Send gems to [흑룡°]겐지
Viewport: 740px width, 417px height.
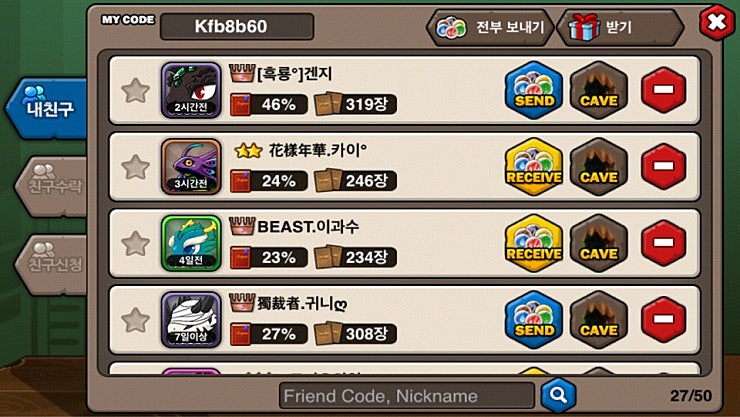pyautogui.click(x=534, y=90)
